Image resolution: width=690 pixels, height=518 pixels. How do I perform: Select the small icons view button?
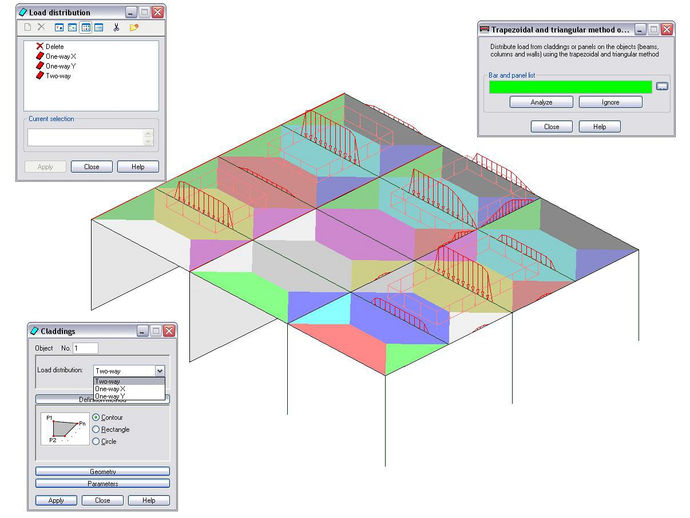point(72,27)
